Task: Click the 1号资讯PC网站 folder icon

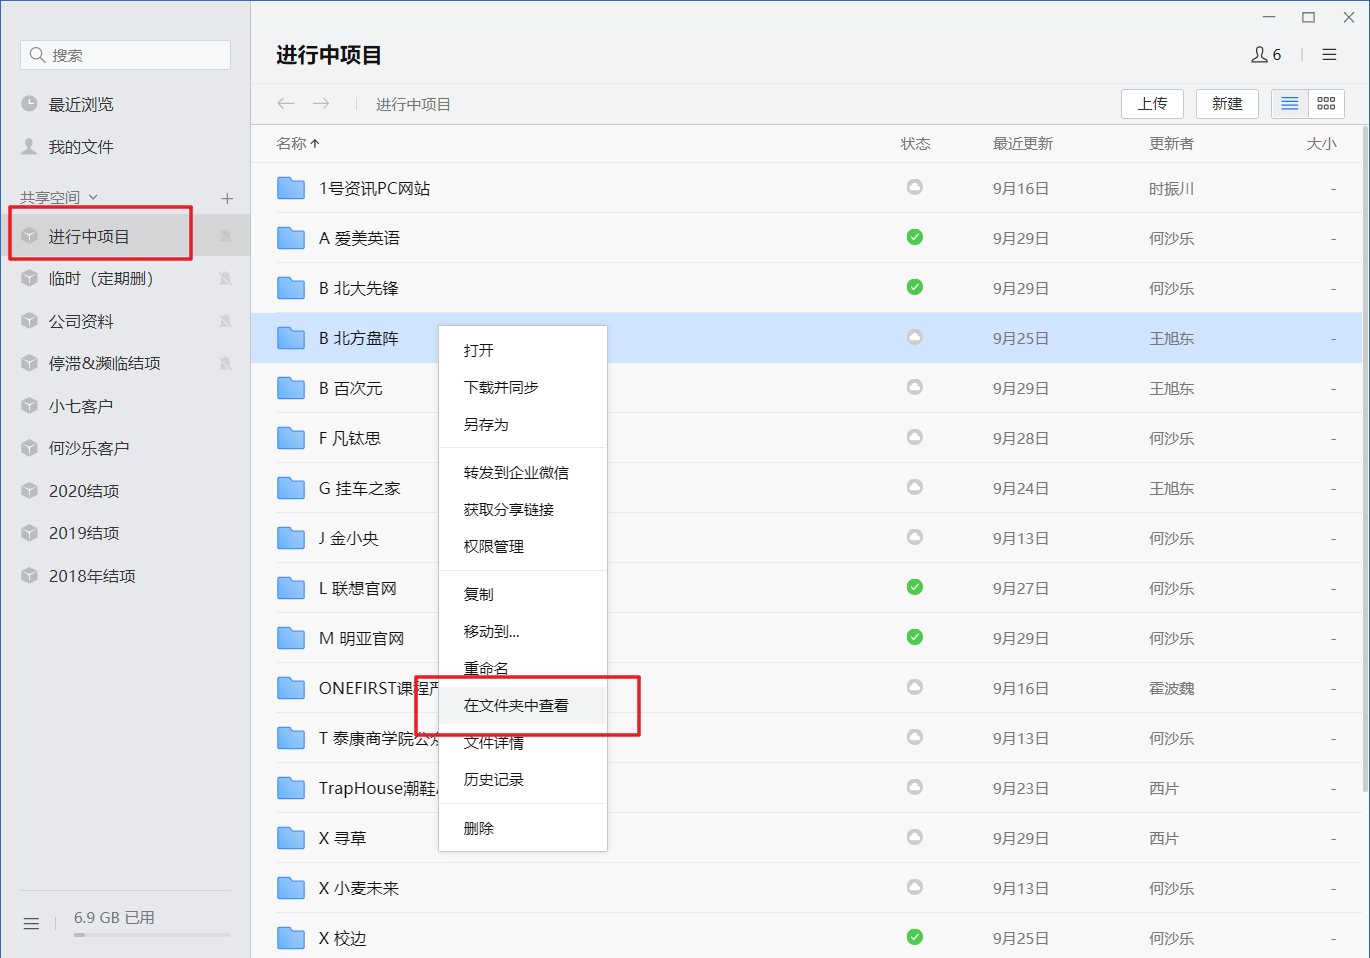Action: pyautogui.click(x=291, y=188)
